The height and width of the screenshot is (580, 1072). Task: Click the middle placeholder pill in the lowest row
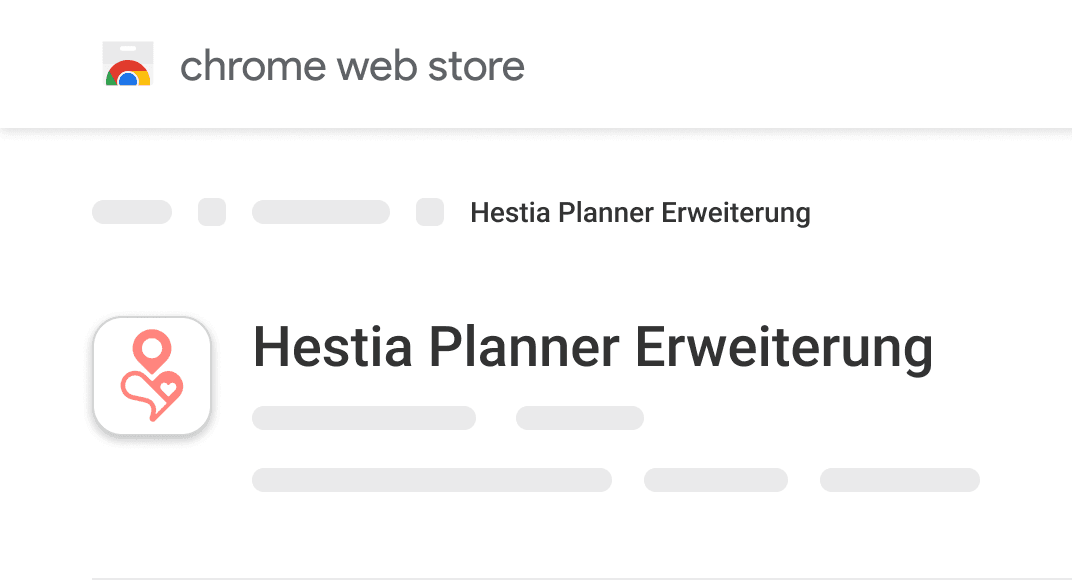pos(716,480)
